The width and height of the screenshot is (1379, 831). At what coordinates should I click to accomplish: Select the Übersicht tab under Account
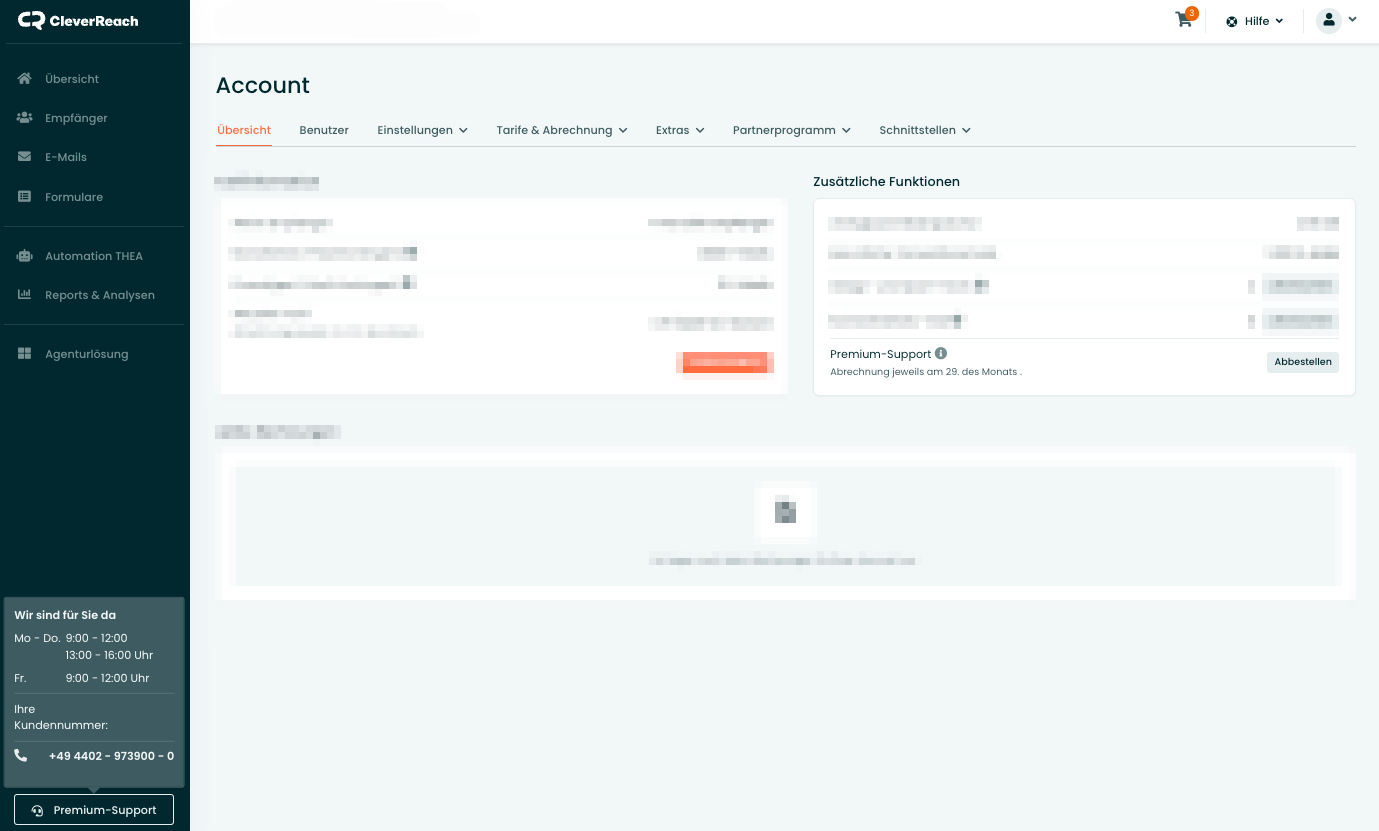pyautogui.click(x=244, y=130)
